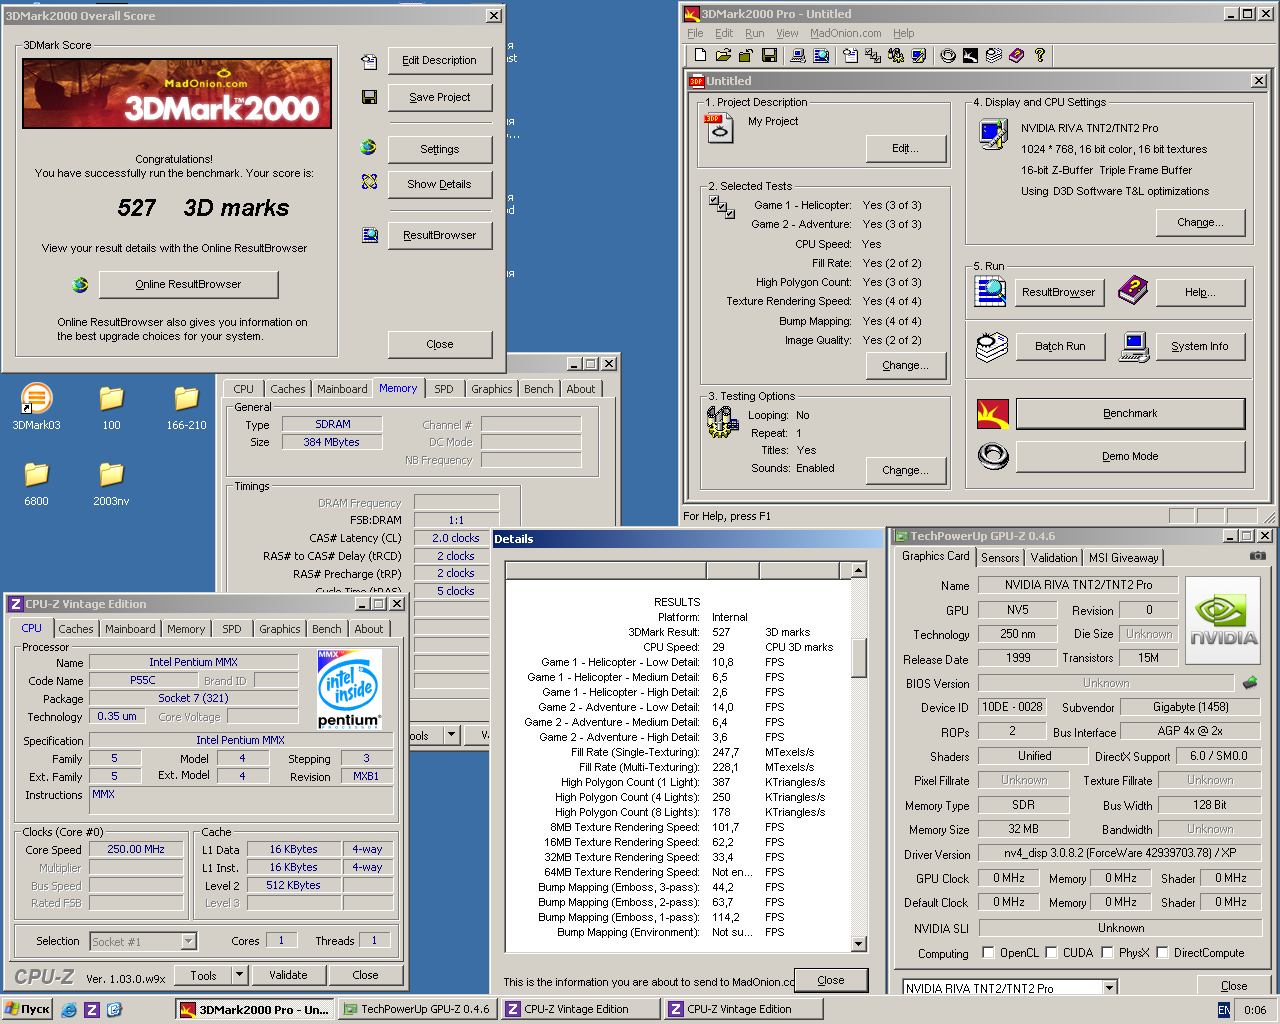Viewport: 1280px width, 1024px height.
Task: Click the Demo Mode ring icon in 3DMark2000 toolbar
Action: coord(948,55)
